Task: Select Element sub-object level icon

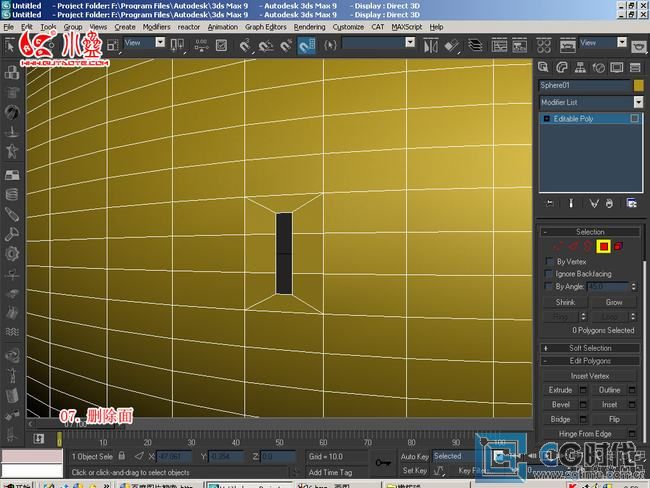Action: coord(618,246)
